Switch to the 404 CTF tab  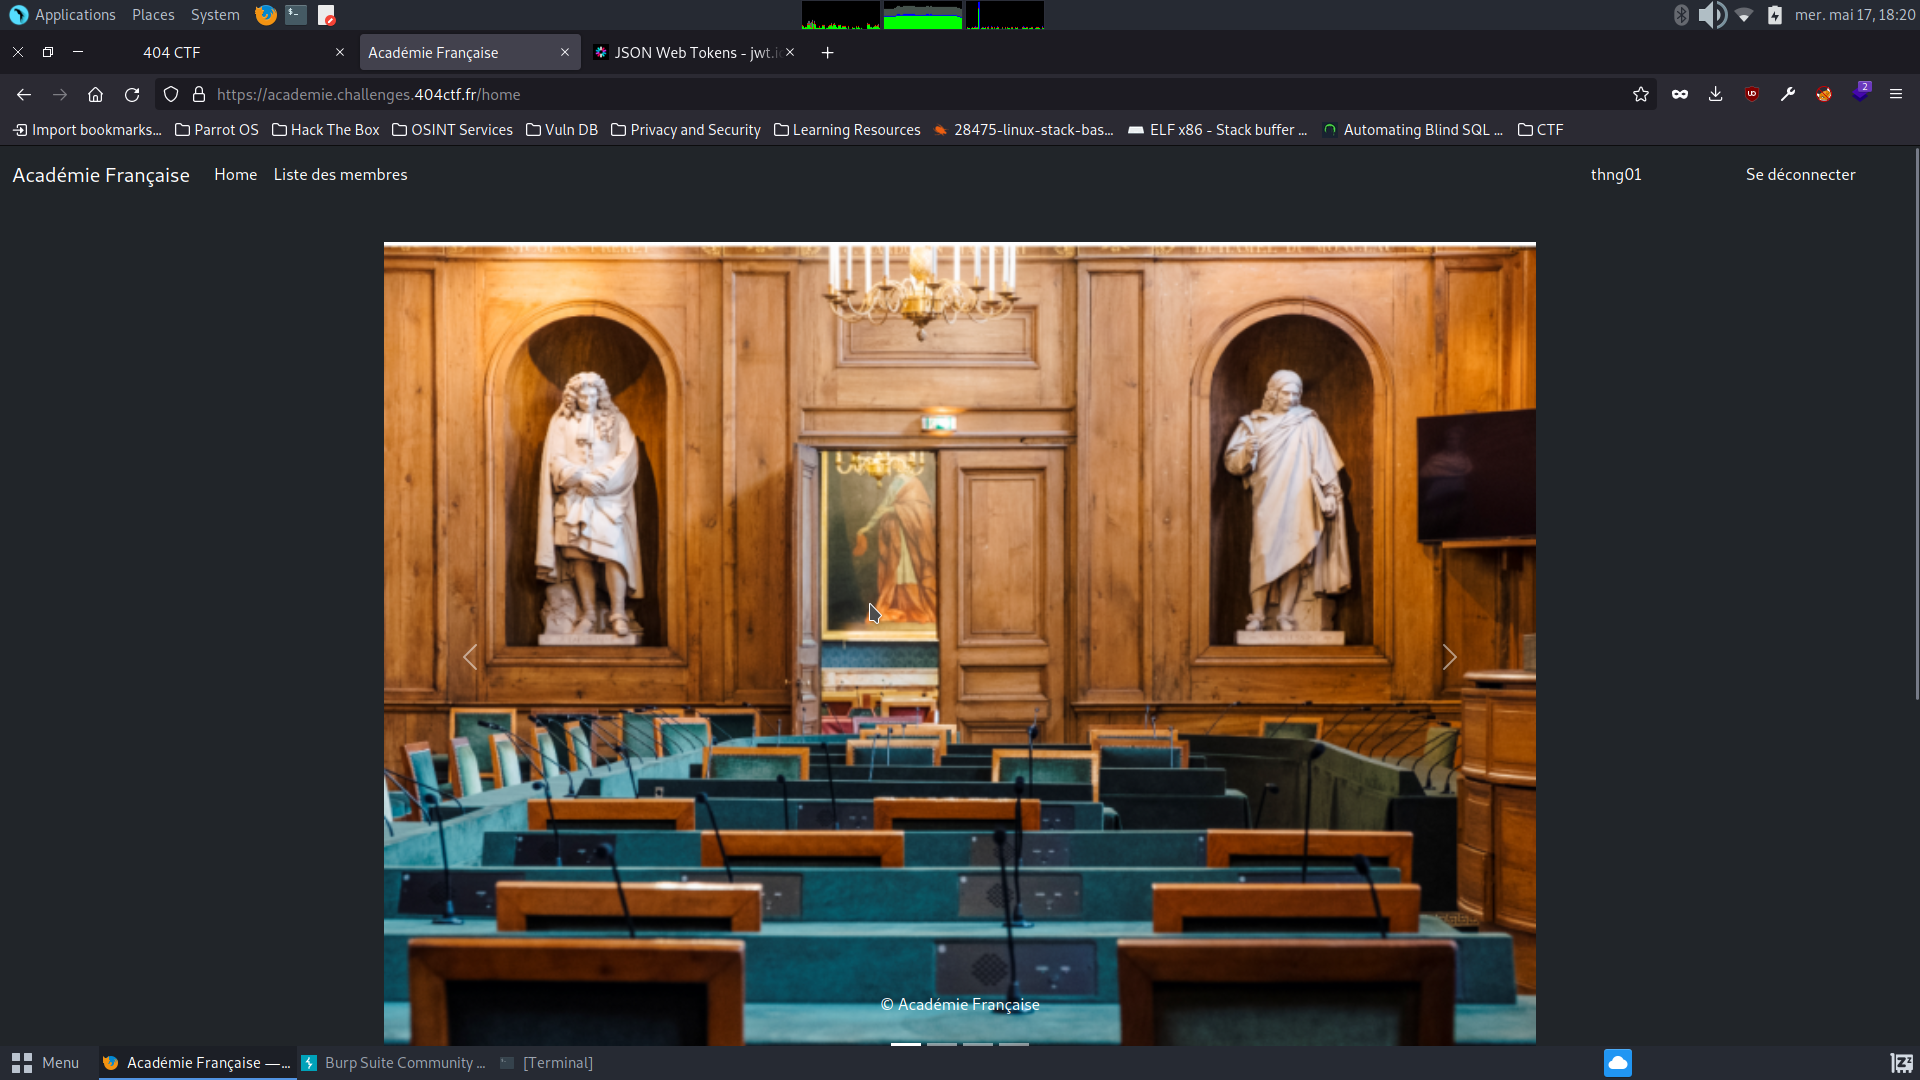pos(172,53)
